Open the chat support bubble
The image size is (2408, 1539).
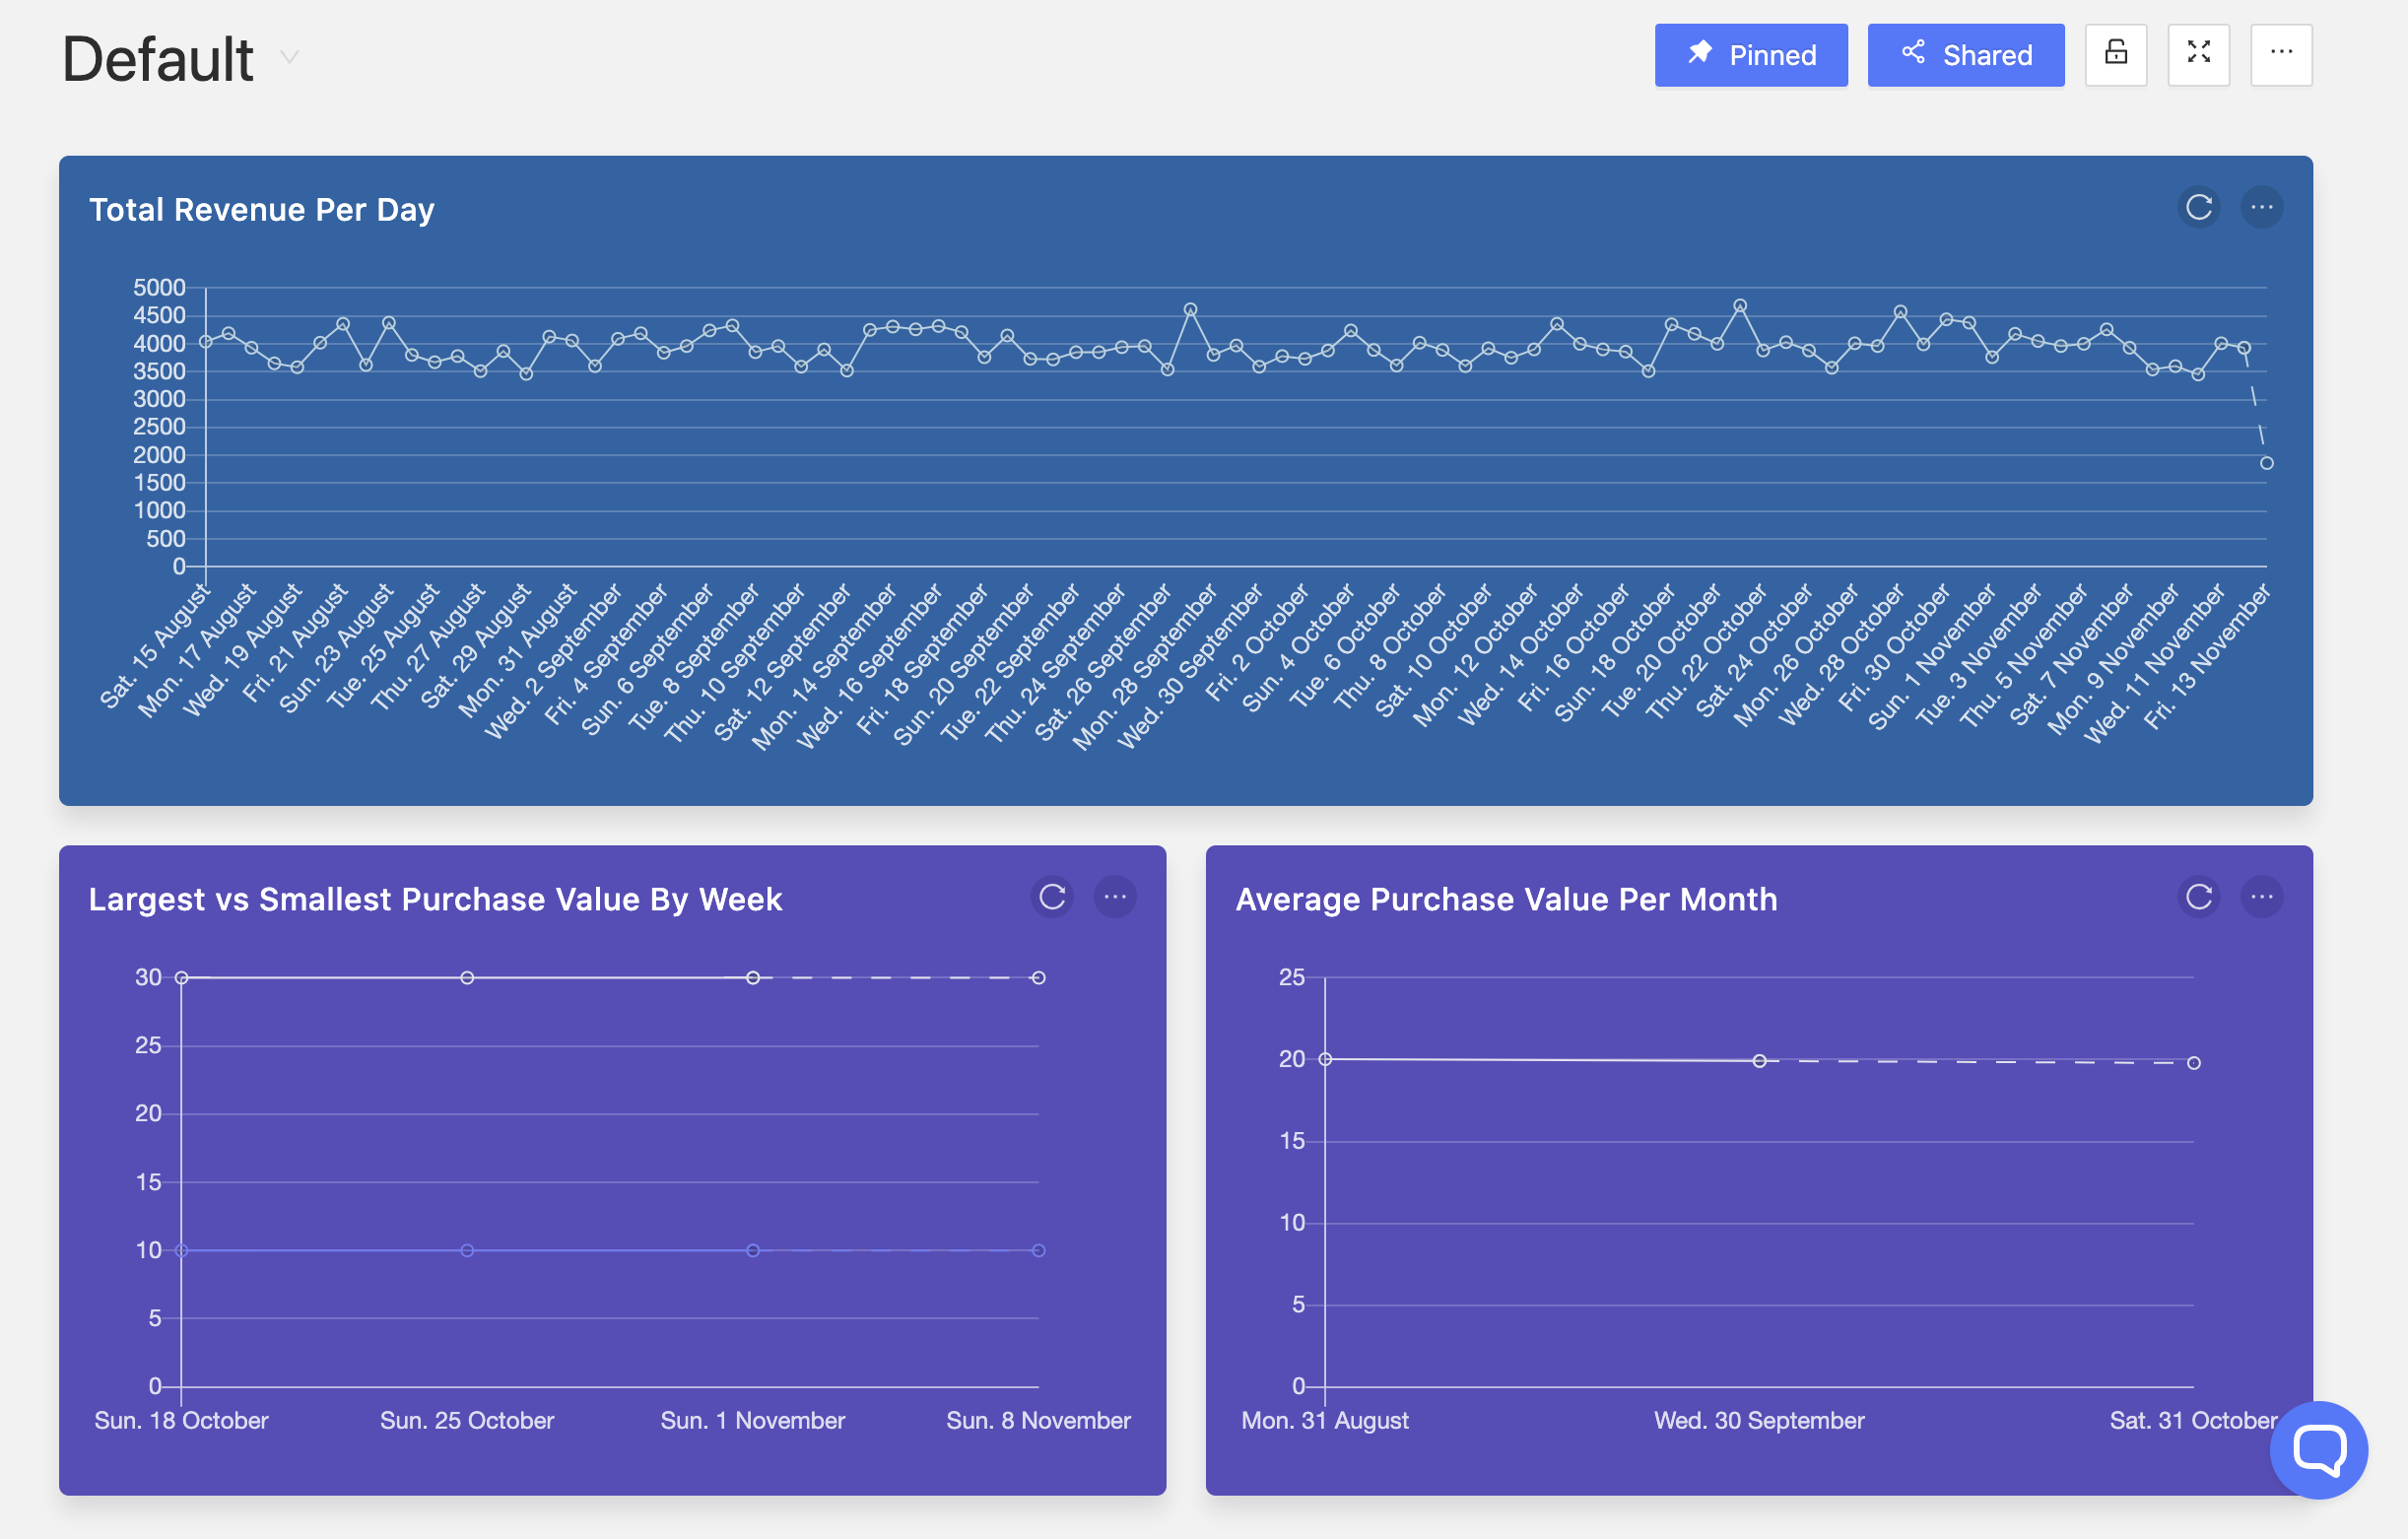(x=2318, y=1451)
